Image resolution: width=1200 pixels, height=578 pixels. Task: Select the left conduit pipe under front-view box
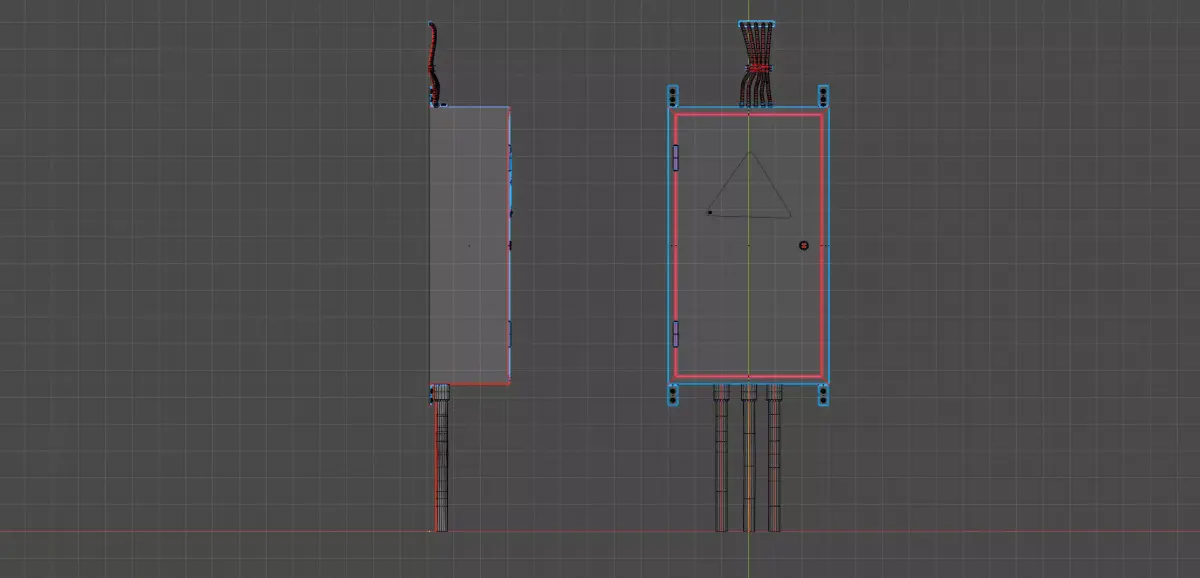(723, 458)
